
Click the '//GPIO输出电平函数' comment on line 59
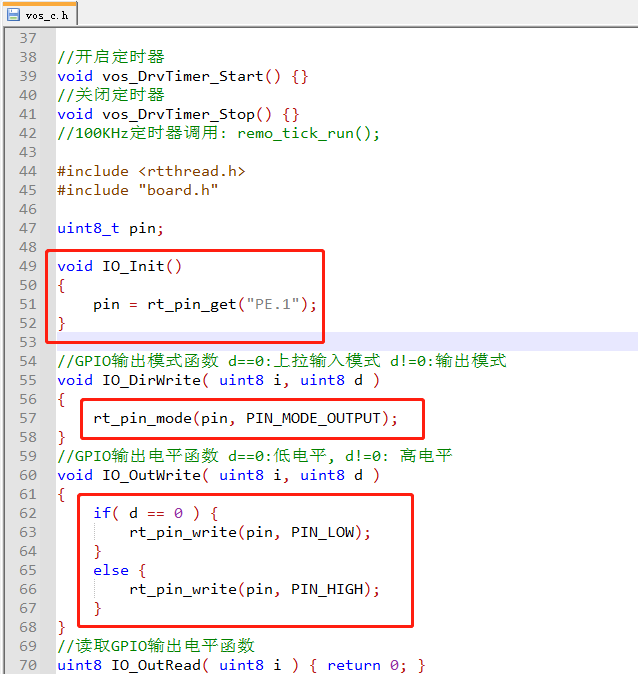(x=138, y=456)
